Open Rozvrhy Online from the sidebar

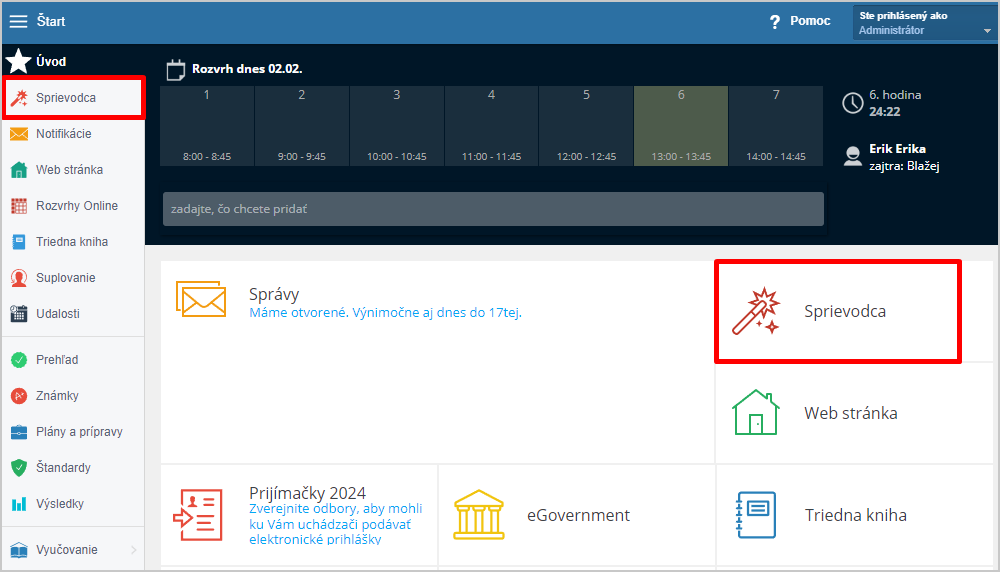pyautogui.click(x=76, y=206)
